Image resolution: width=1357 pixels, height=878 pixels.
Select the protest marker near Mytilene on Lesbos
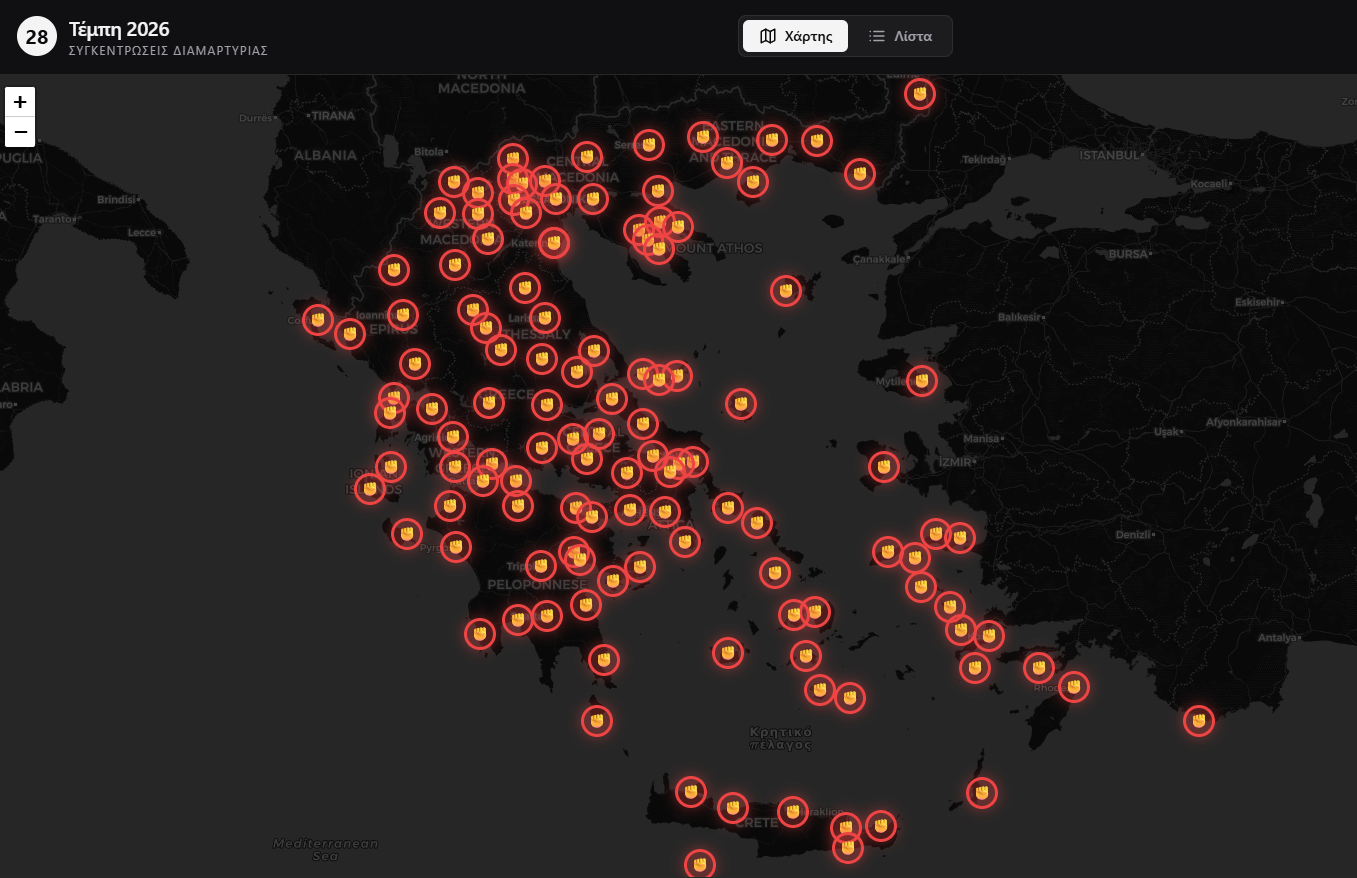(x=921, y=380)
